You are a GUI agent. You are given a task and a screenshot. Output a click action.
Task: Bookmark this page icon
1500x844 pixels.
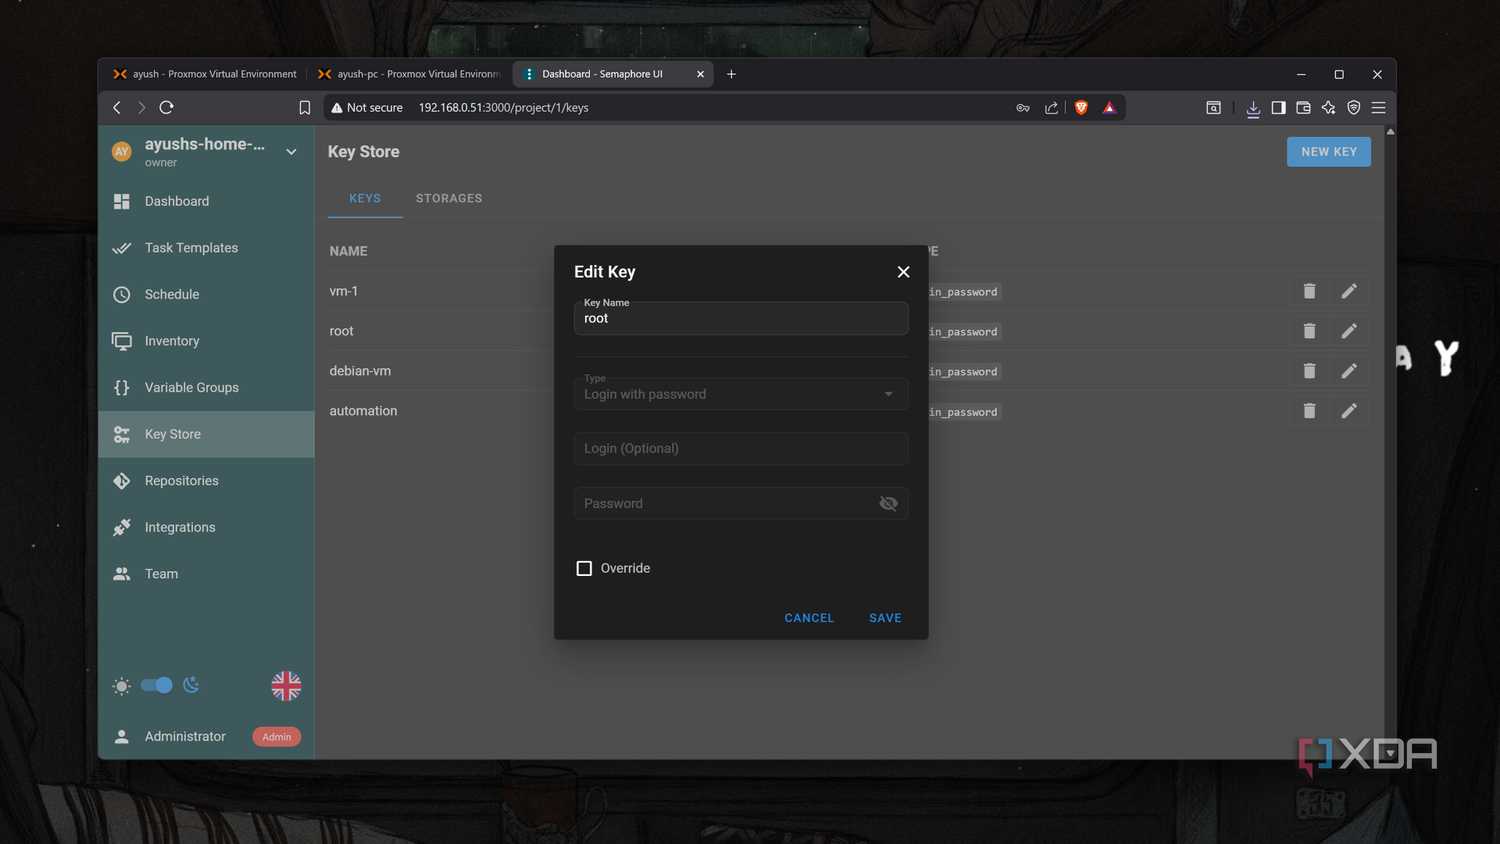click(305, 107)
